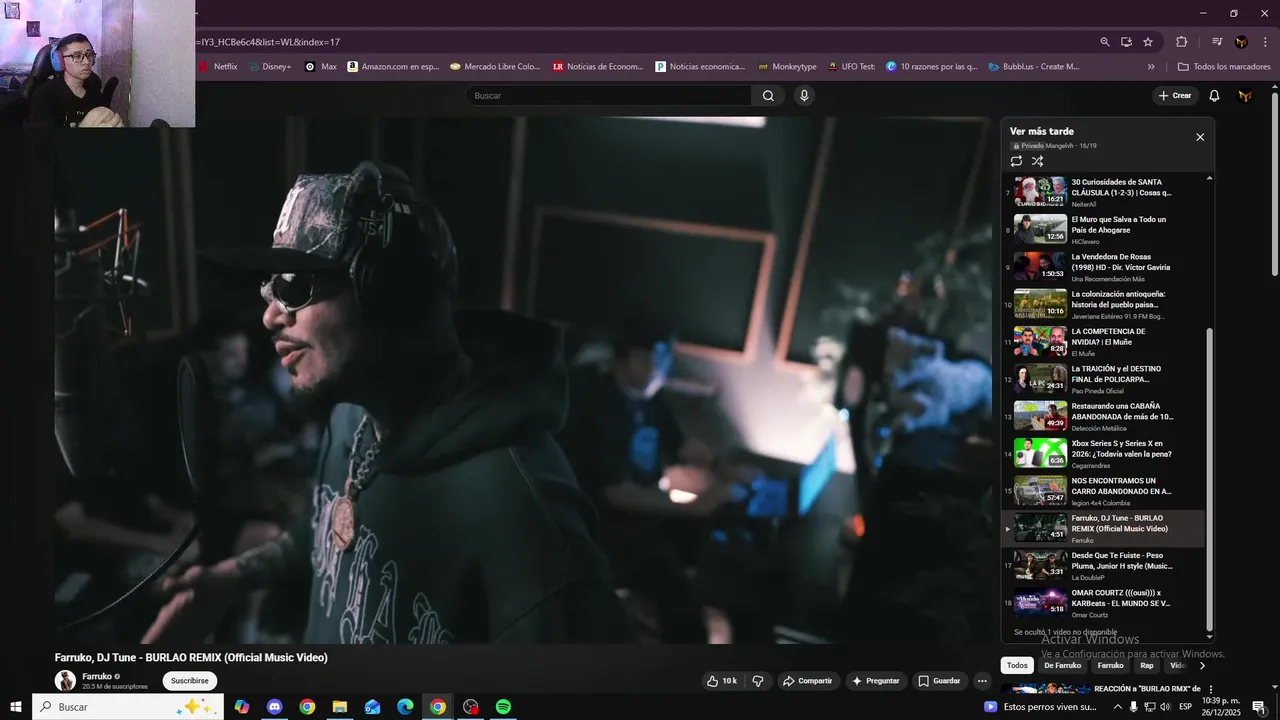This screenshot has height=720, width=1280.
Task: Dislike the video with the thumbs-down button
Action: click(x=758, y=681)
